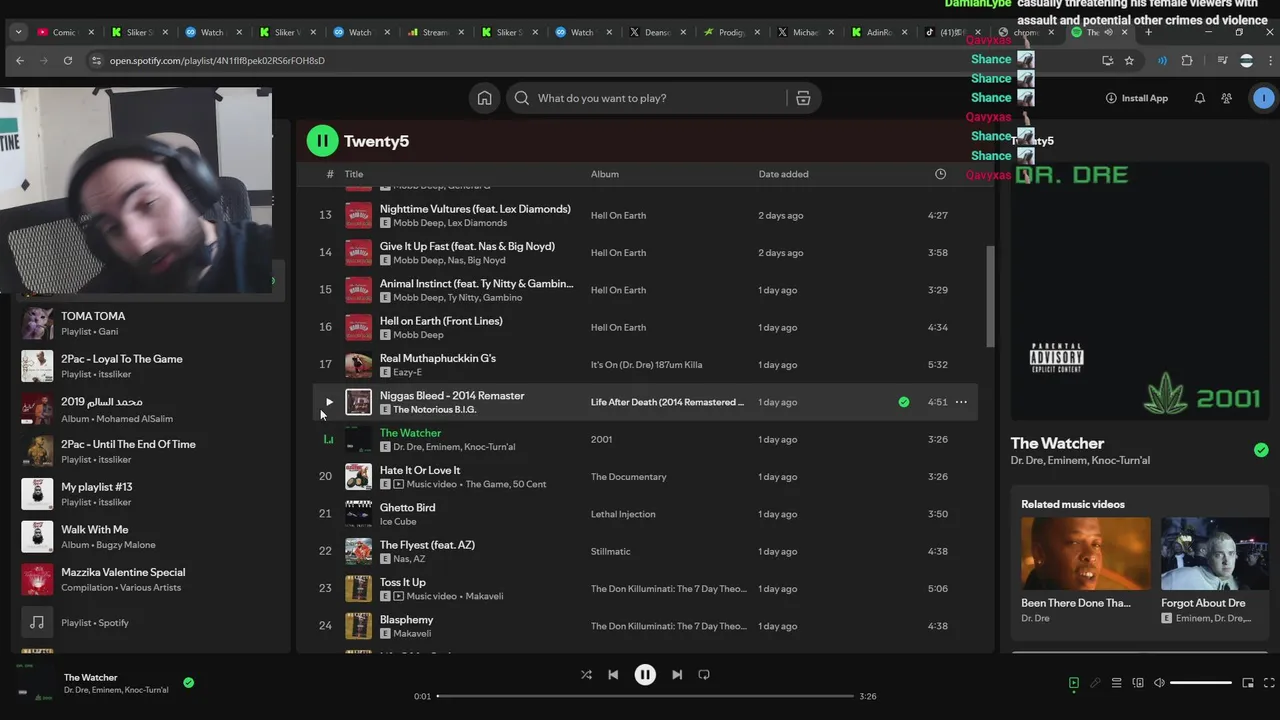Screen dimensions: 1280x720
Task: Select Blasphemy track title
Action: [x=406, y=619]
